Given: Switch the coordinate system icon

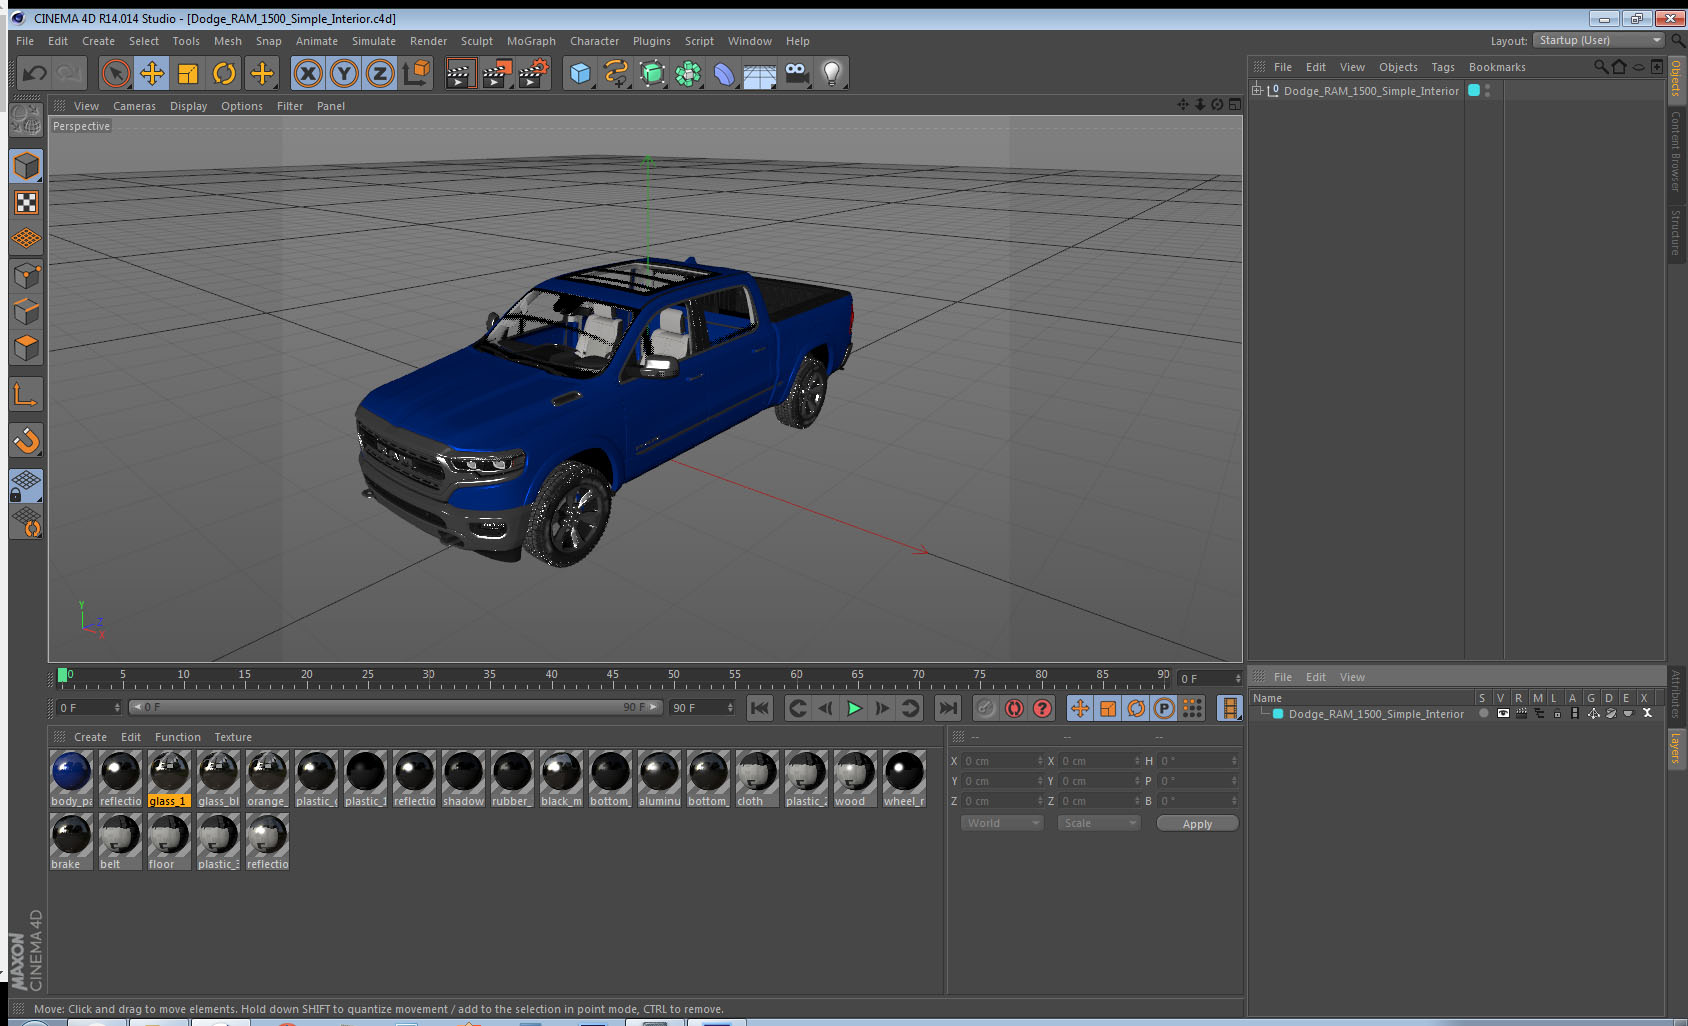Looking at the screenshot, I should pyautogui.click(x=416, y=73).
